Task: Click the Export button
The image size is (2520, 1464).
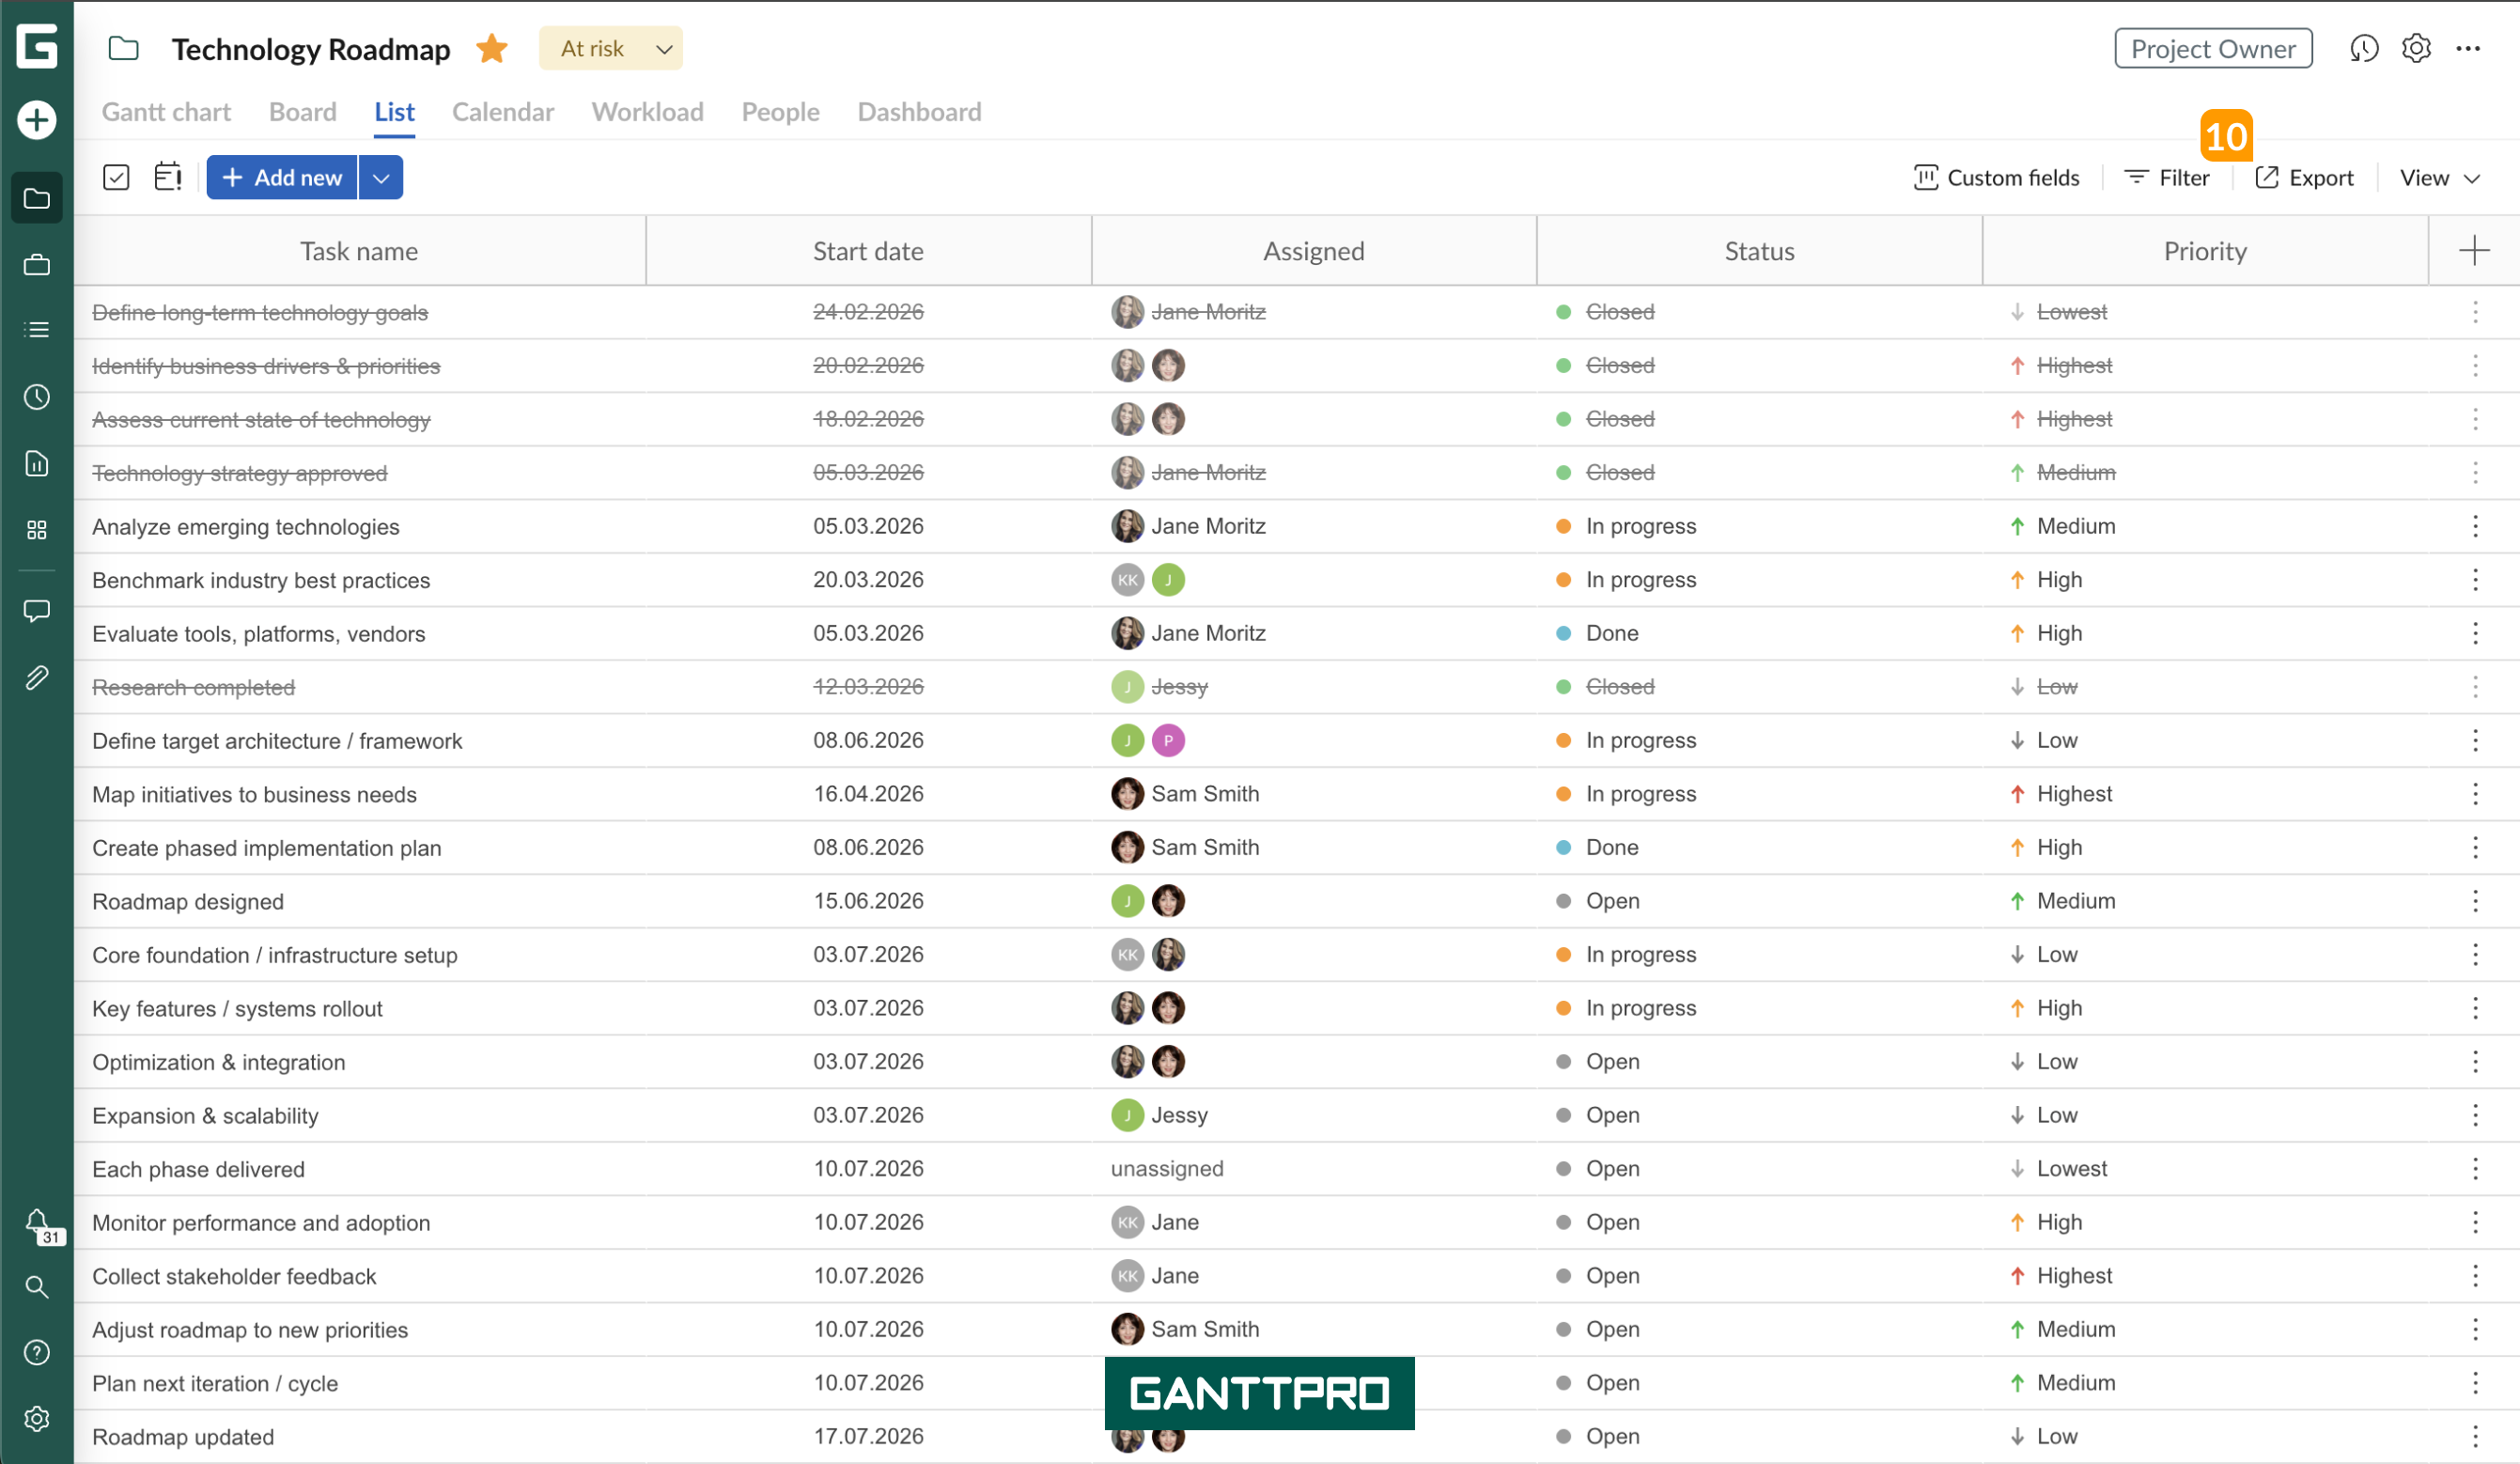Action: coord(2305,177)
